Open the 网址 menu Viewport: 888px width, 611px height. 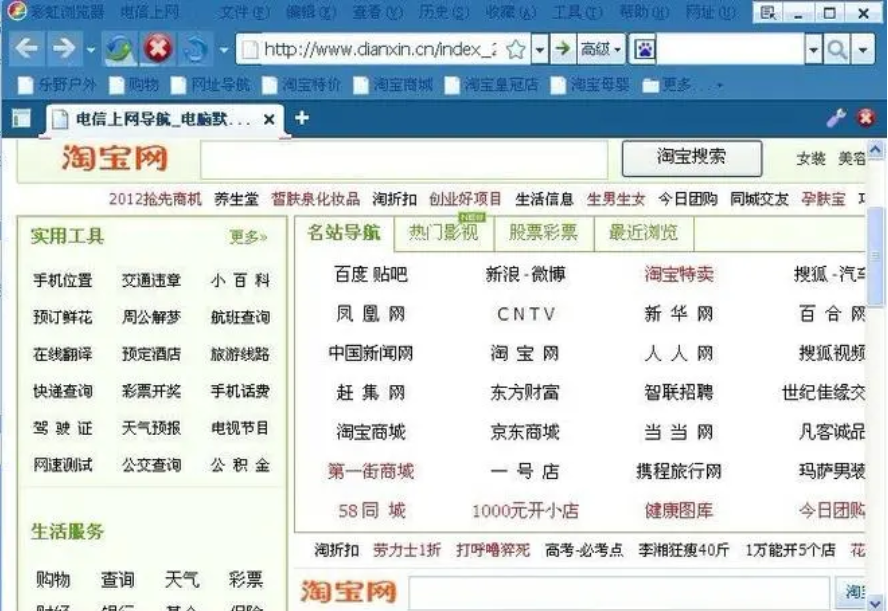pos(711,12)
